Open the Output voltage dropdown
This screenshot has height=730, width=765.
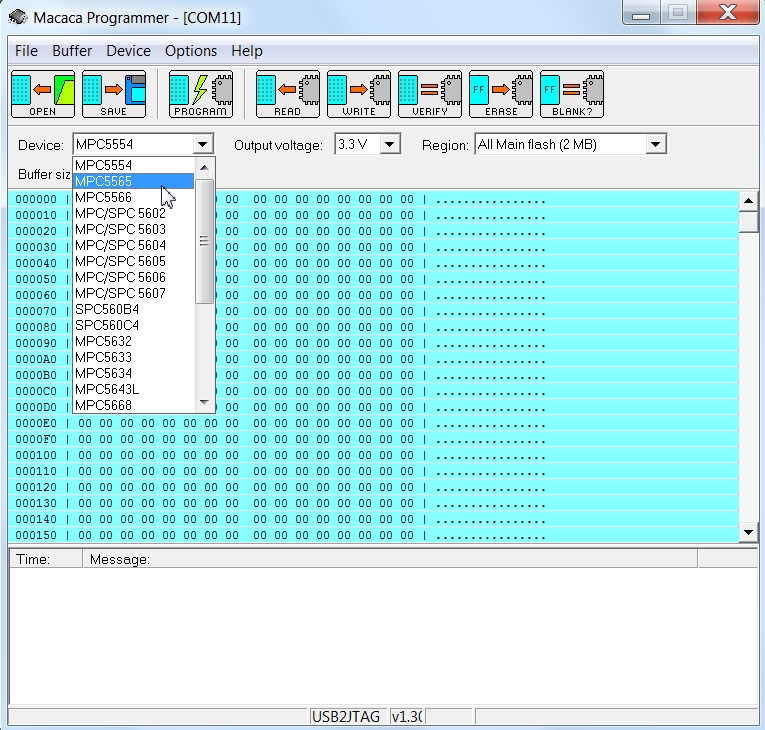[x=390, y=145]
